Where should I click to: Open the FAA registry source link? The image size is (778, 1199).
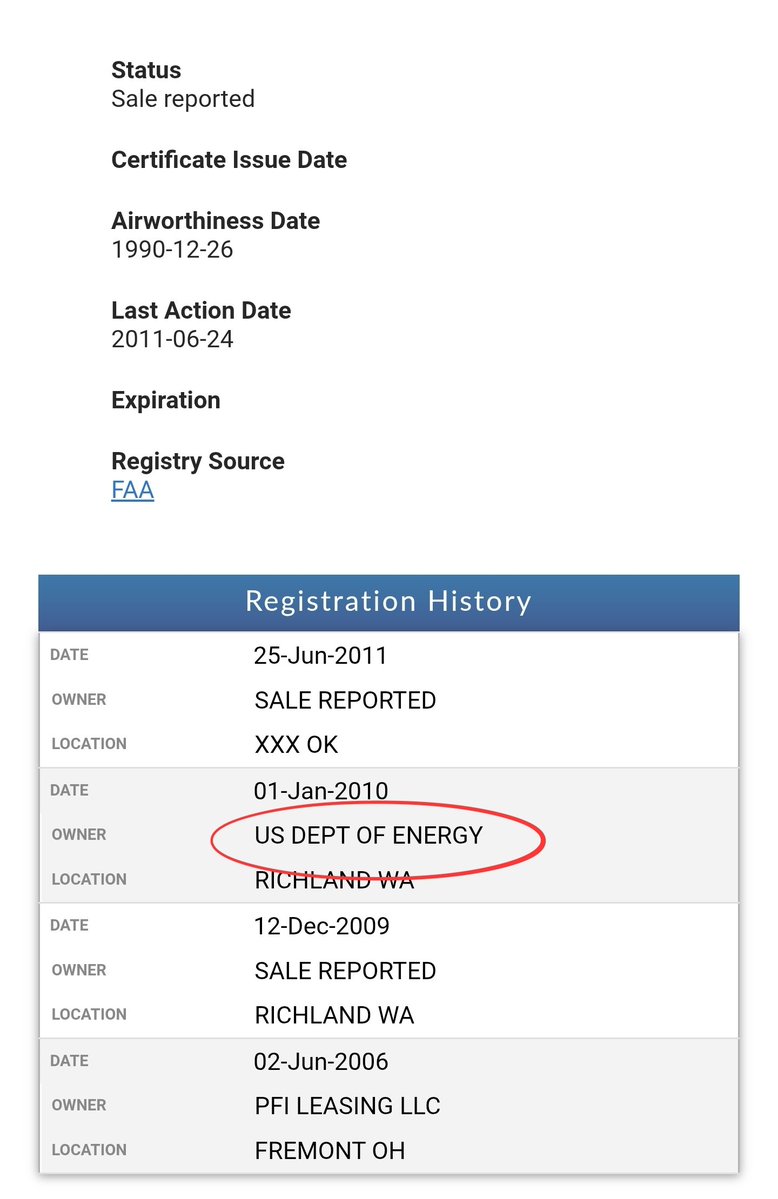[132, 491]
